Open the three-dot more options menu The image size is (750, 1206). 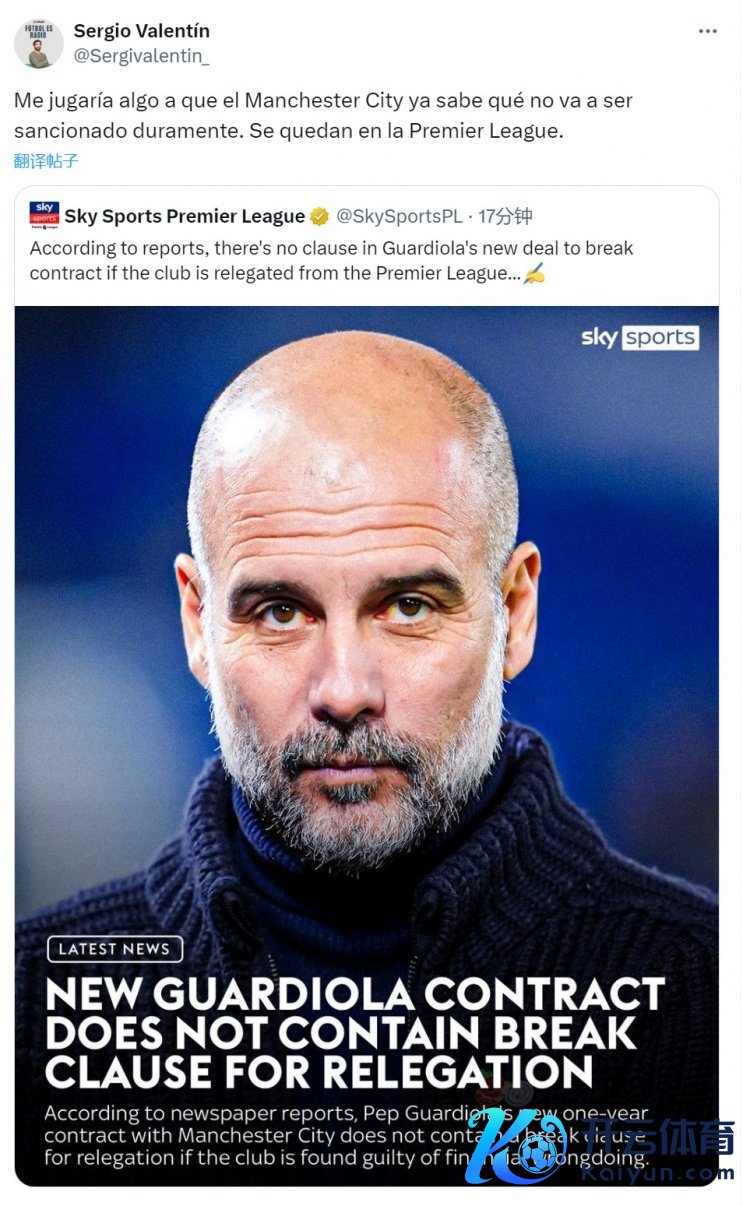click(x=707, y=31)
